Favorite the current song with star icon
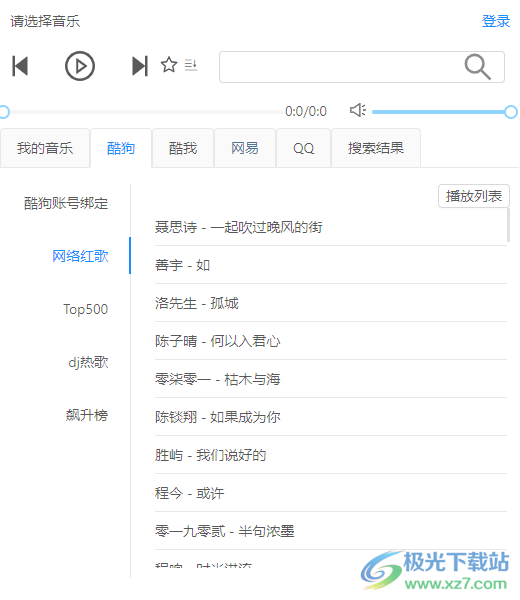The height and width of the screenshot is (600, 520). click(169, 65)
